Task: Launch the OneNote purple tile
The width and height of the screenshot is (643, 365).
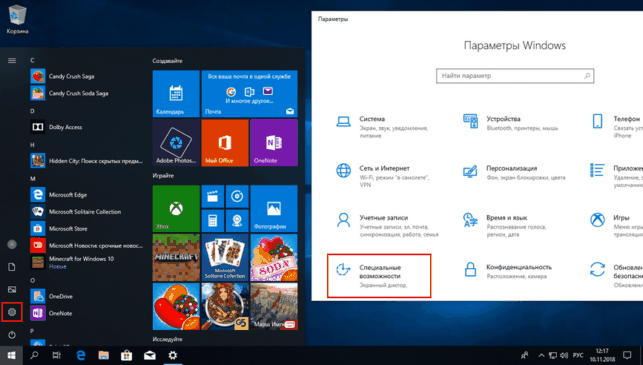Action: pyautogui.click(x=274, y=143)
